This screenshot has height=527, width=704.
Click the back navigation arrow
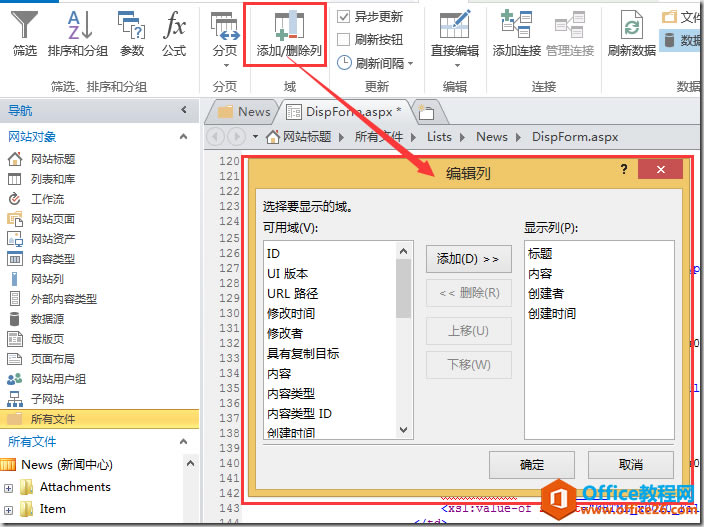point(216,136)
